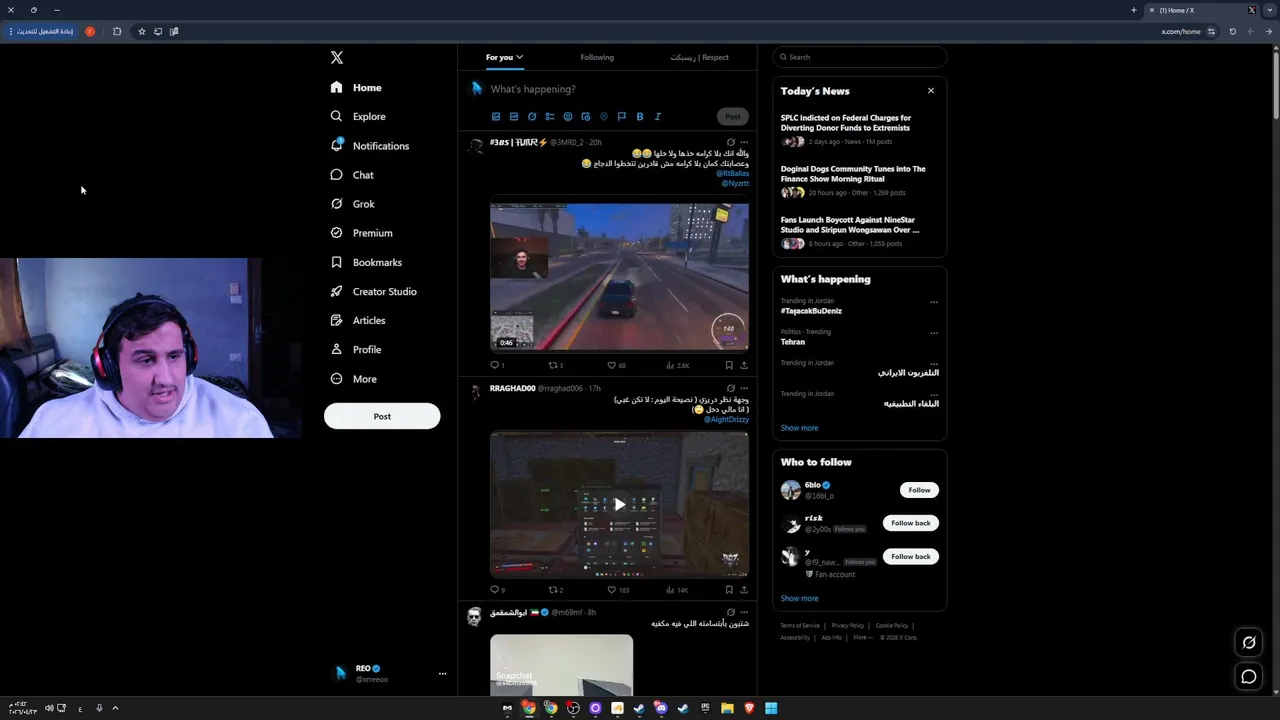Open Creator Studio in the sidebar
The image size is (1280, 720).
coord(373,292)
